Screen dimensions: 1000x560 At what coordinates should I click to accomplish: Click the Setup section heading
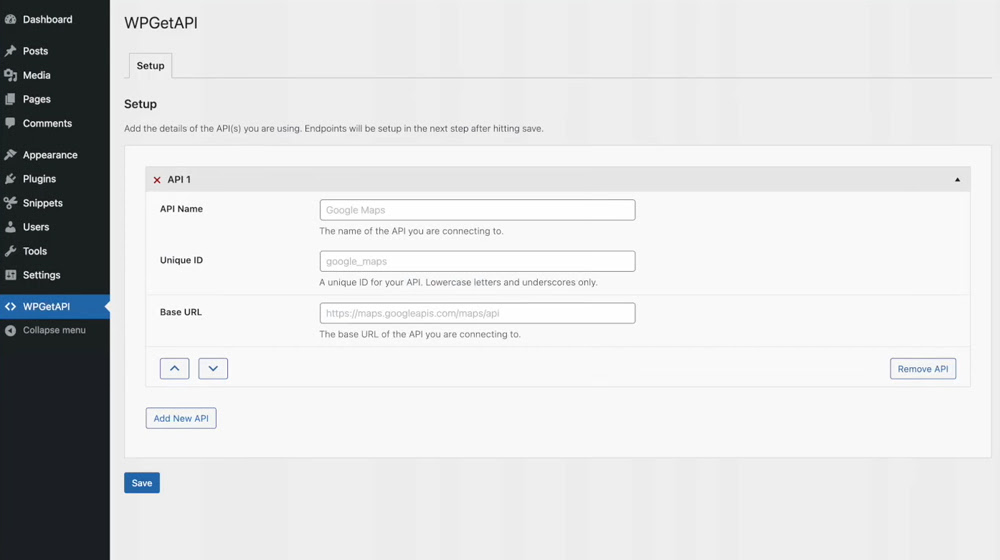140,104
